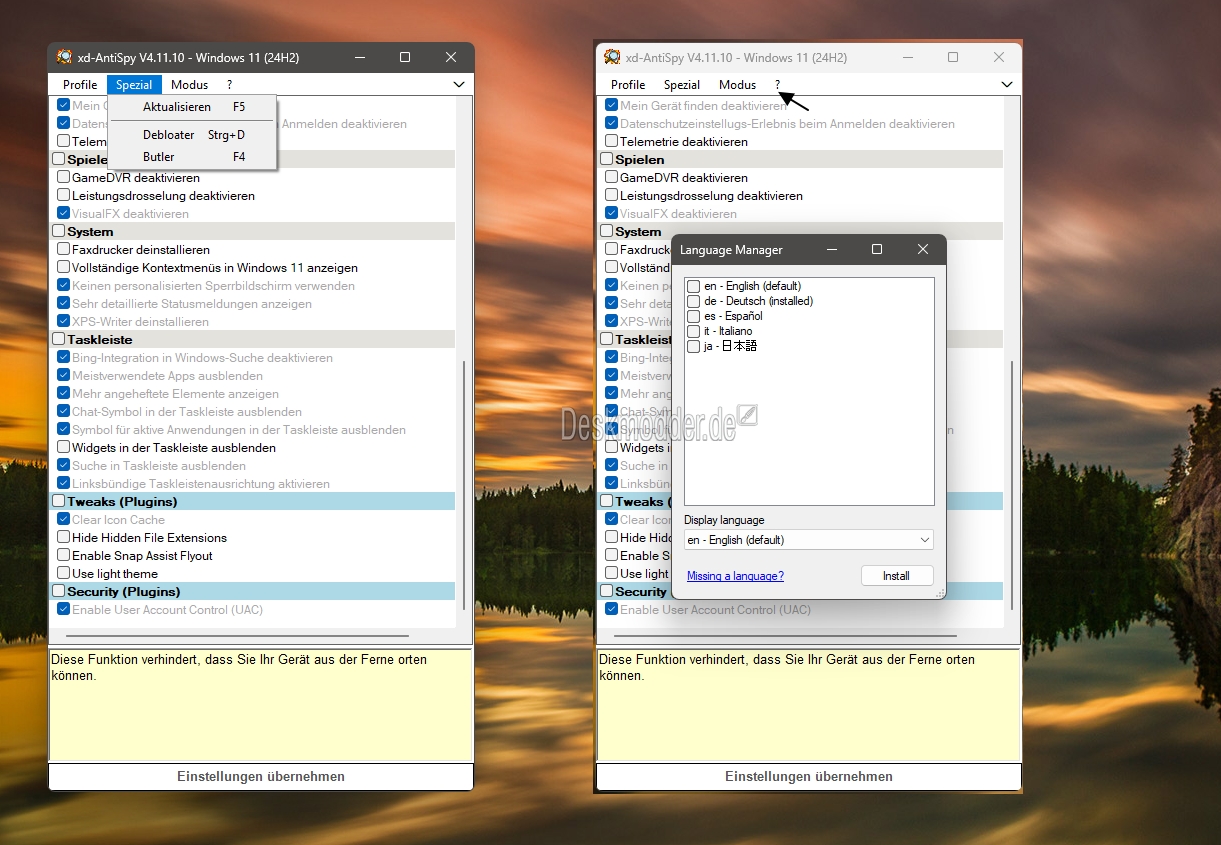
Task: Click description text in left window yellow pane
Action: tap(239, 668)
